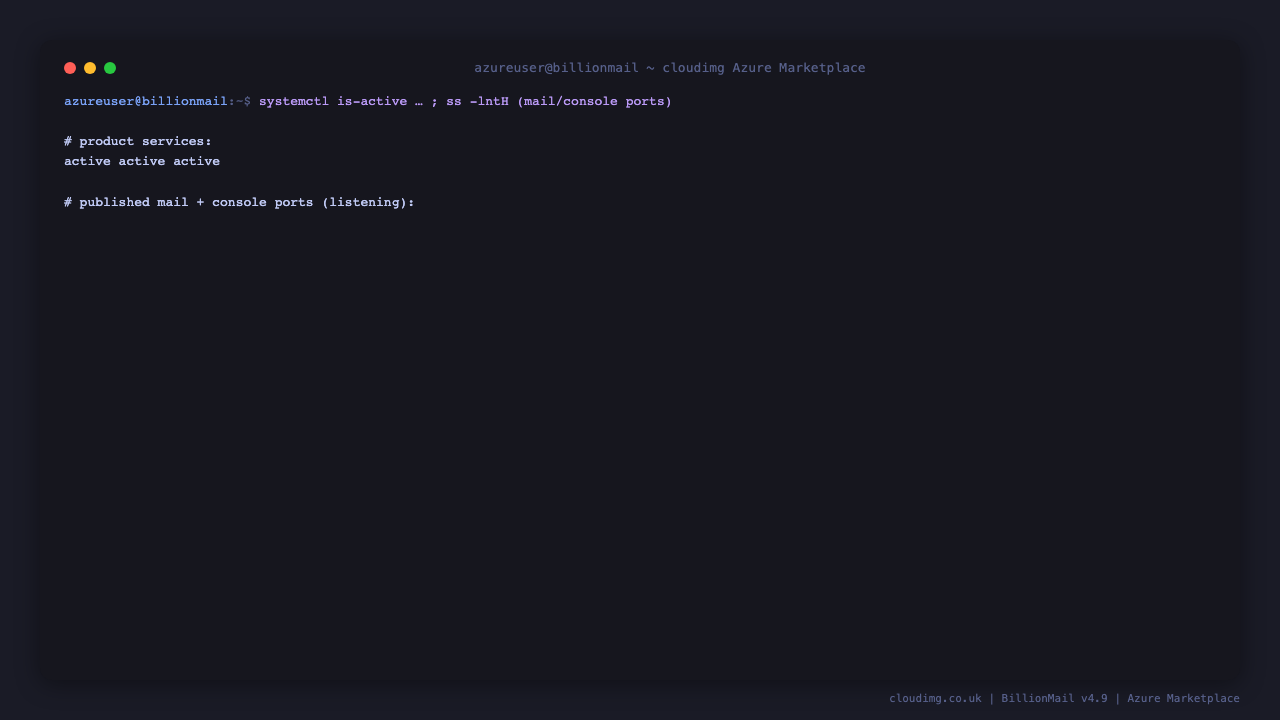Click the green maximize window dot
This screenshot has width=1280, height=720.
[x=110, y=68]
